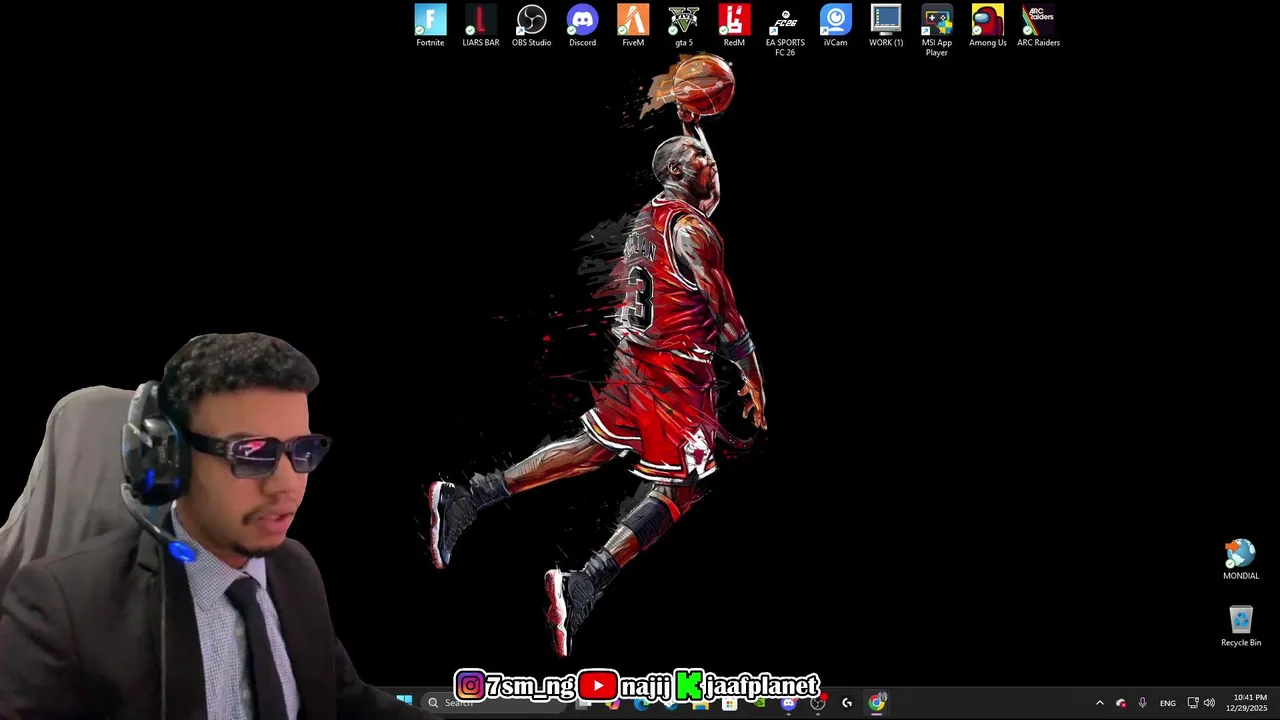
Task: Select the Discord desktop icon
Action: (582, 26)
